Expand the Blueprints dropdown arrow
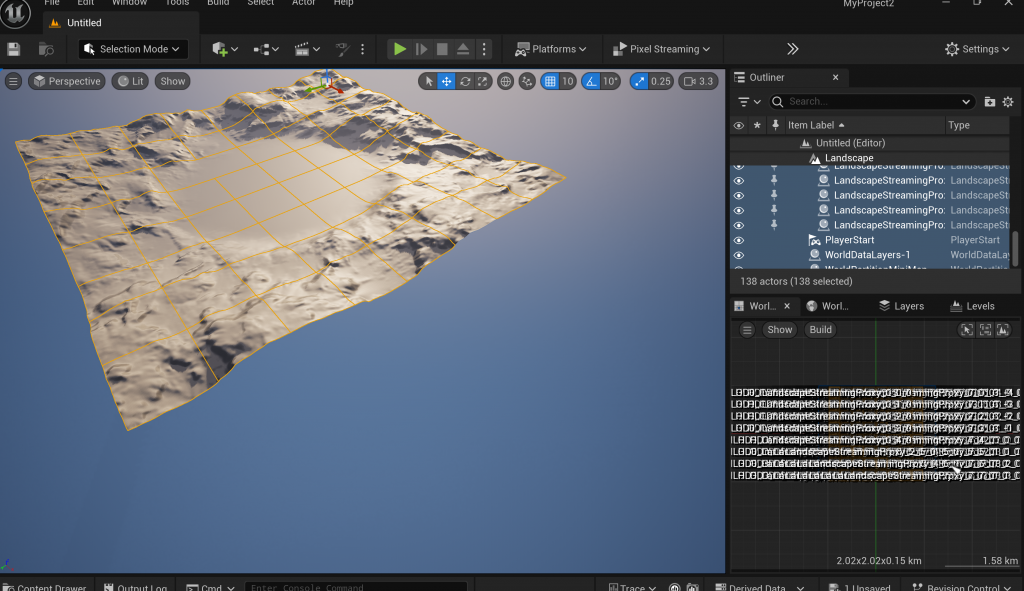This screenshot has height=591, width=1024. click(276, 49)
